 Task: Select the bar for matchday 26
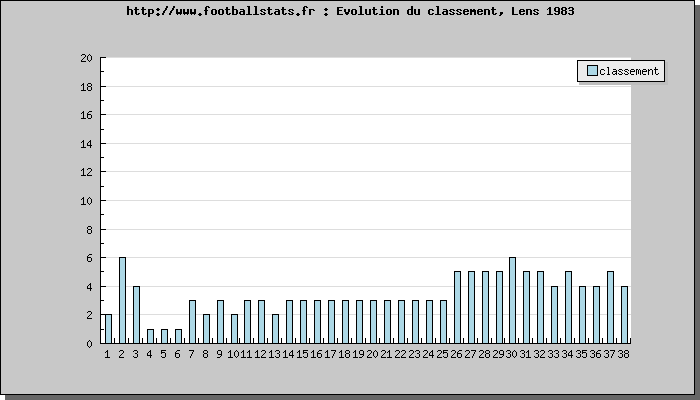(x=457, y=307)
